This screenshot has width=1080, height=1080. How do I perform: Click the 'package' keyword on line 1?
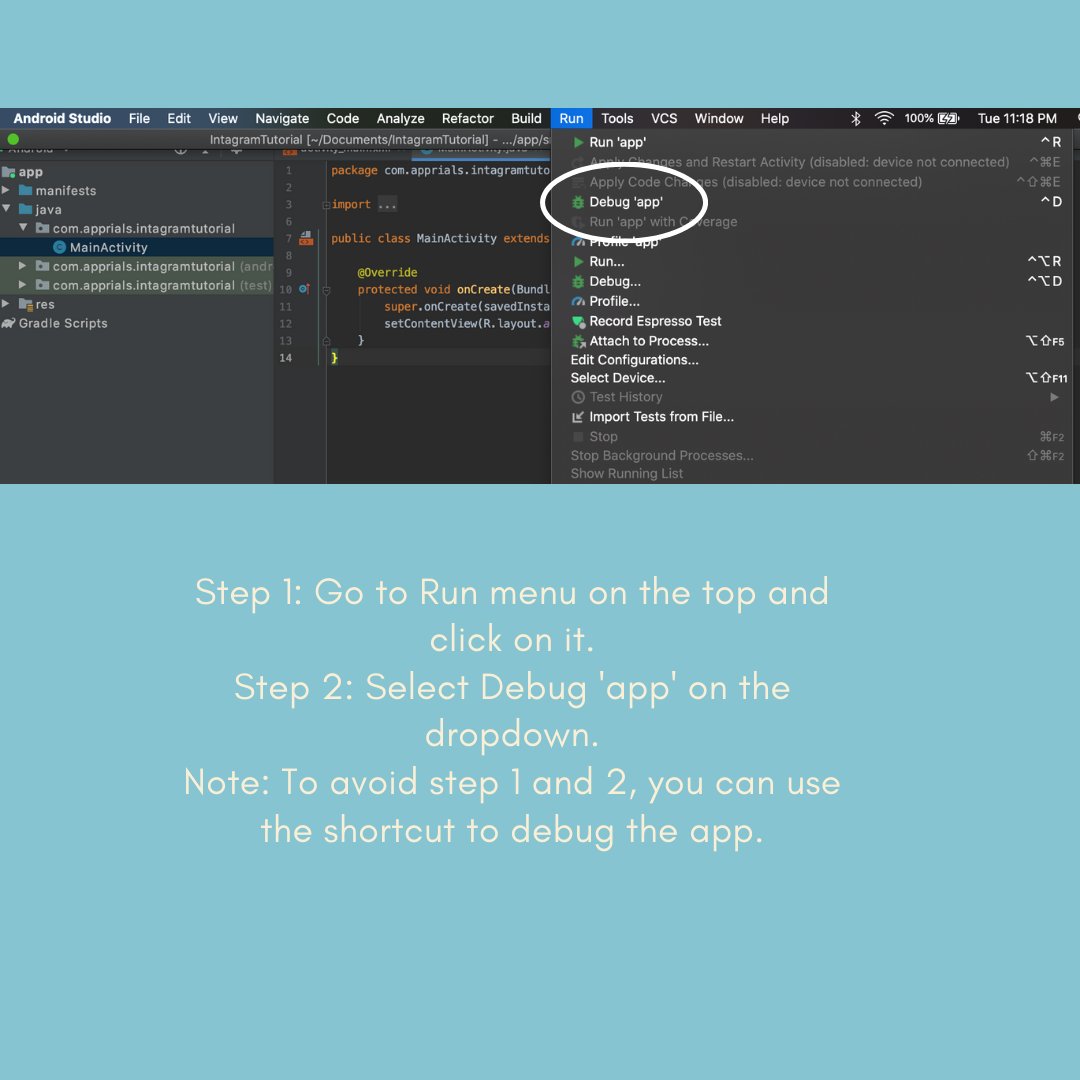pos(354,171)
